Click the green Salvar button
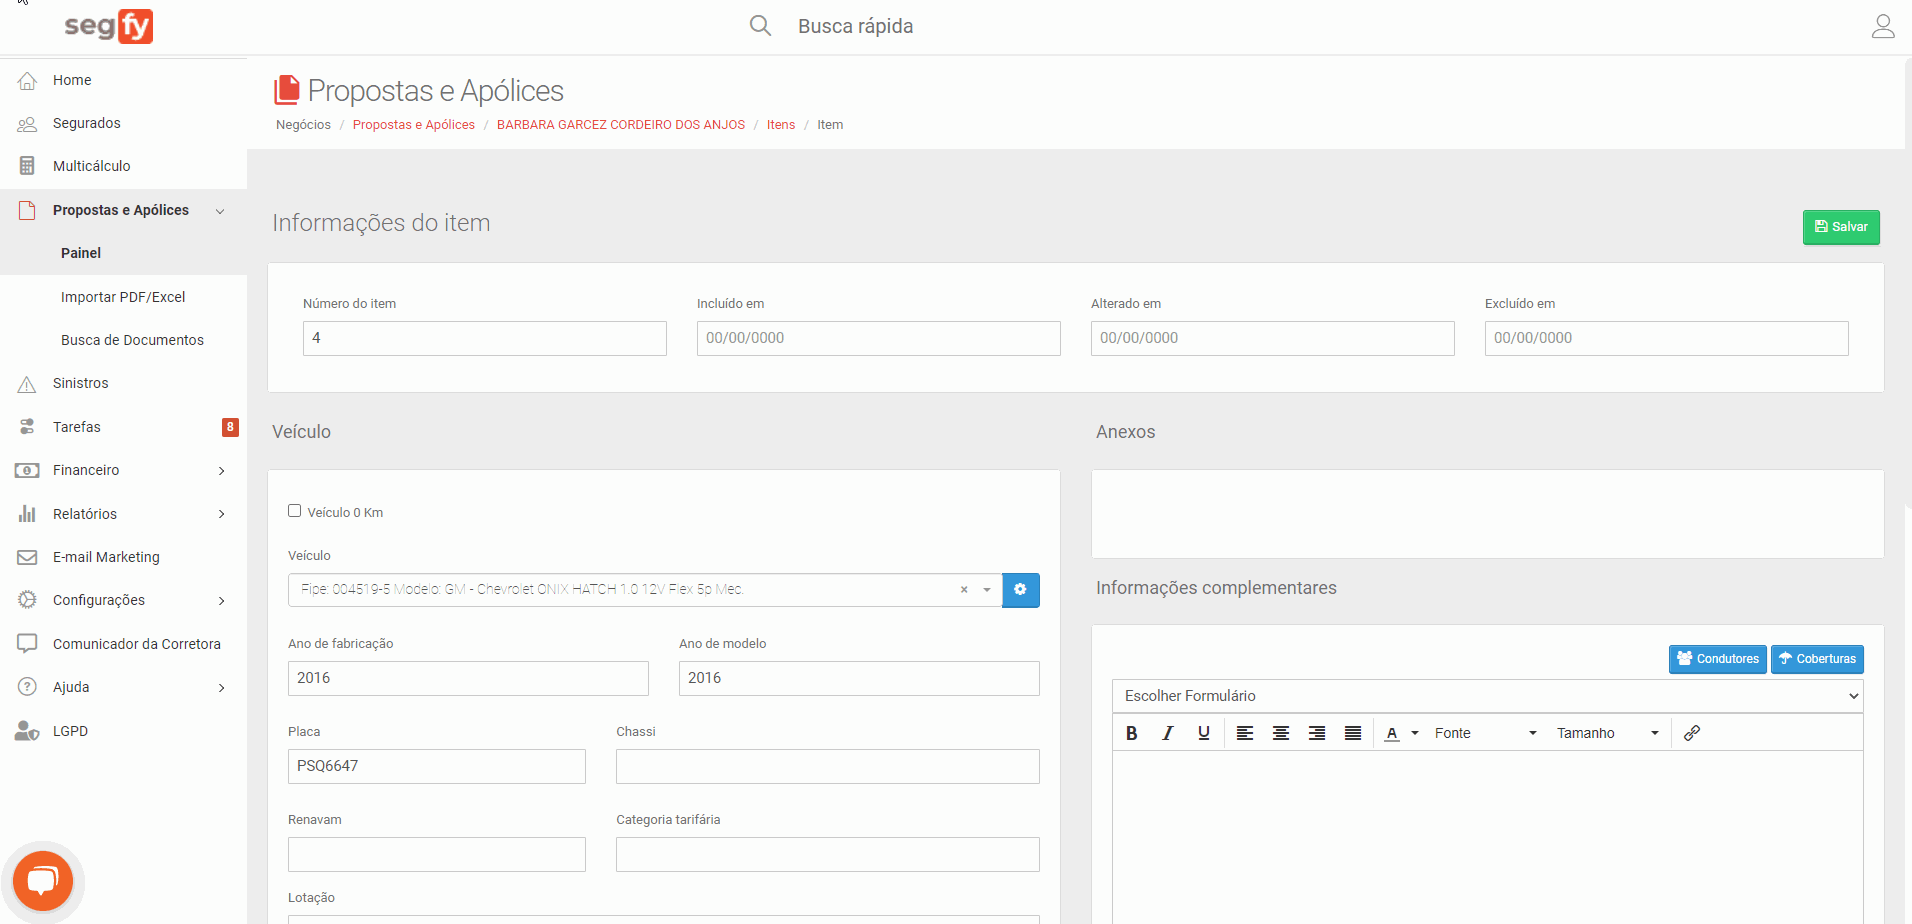Screen dimensions: 1912x924 pos(1840,227)
